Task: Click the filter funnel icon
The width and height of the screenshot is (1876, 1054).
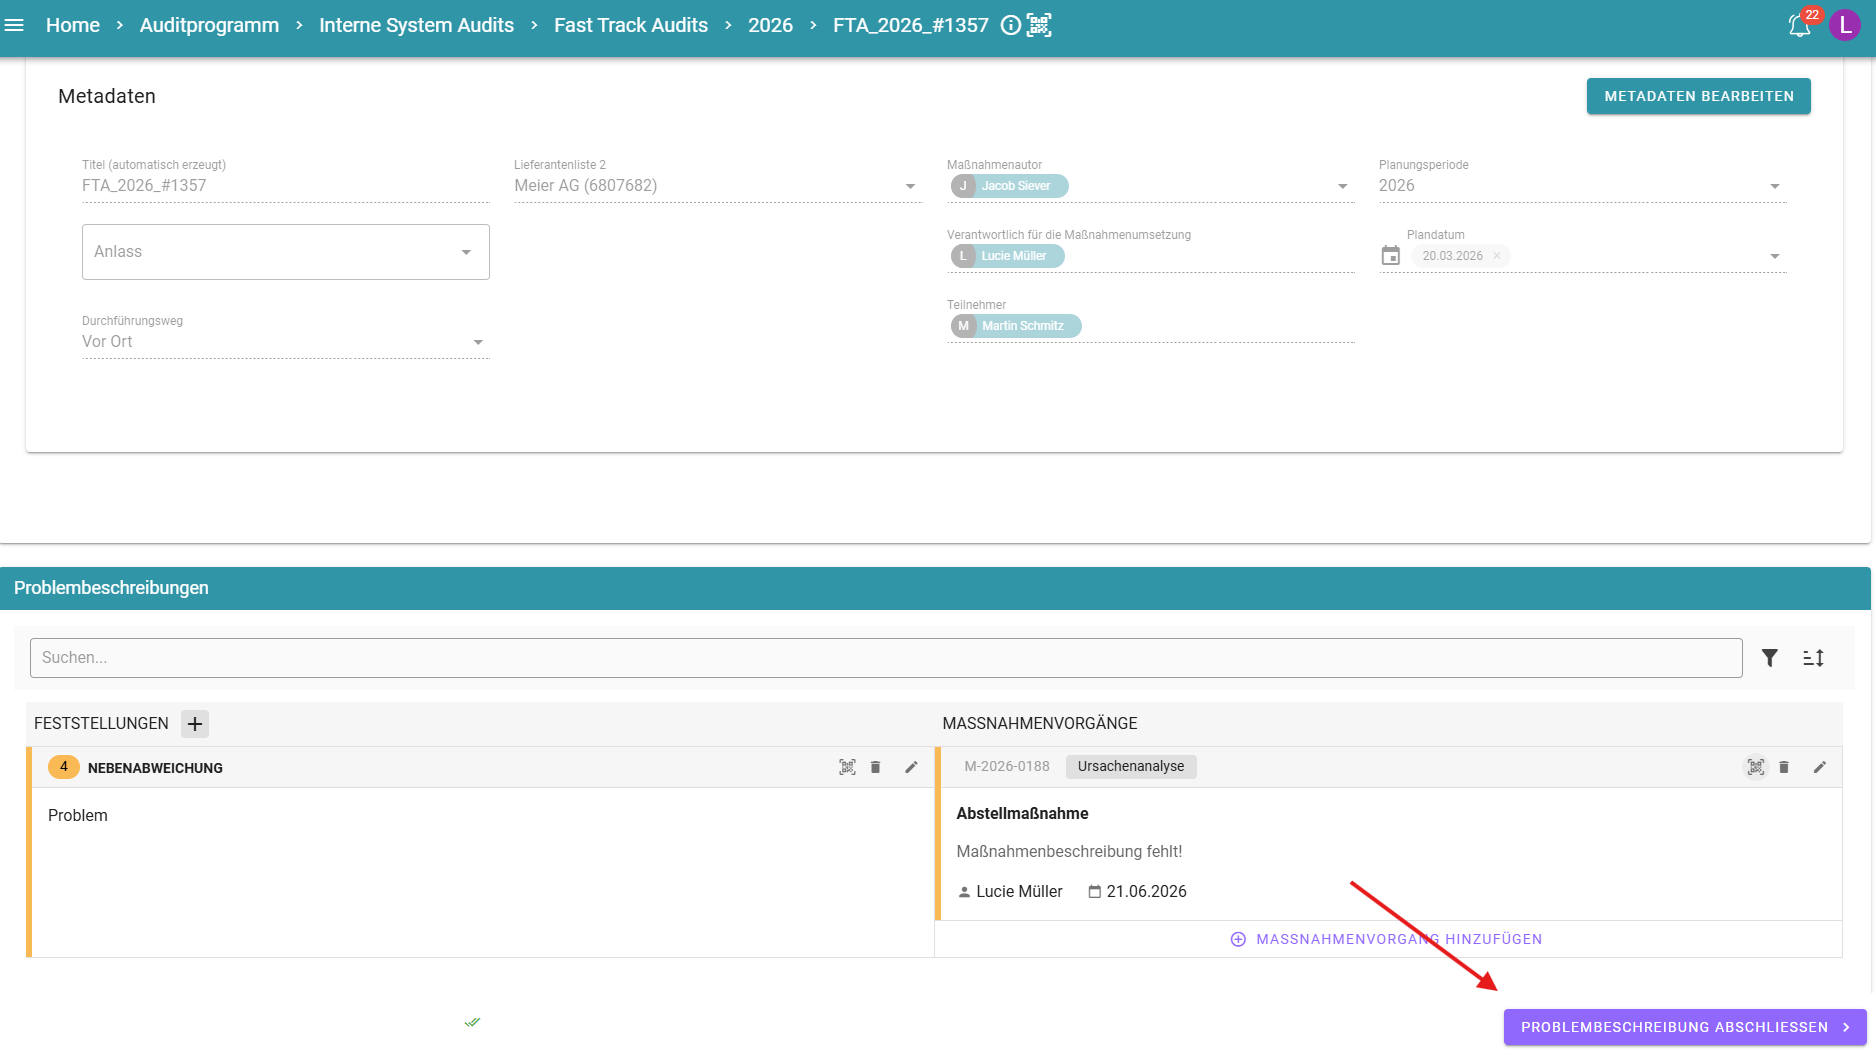Action: tap(1770, 658)
